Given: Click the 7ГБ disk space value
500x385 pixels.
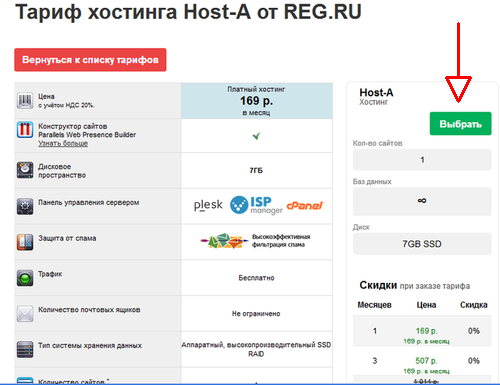Looking at the screenshot, I should click(x=256, y=170).
